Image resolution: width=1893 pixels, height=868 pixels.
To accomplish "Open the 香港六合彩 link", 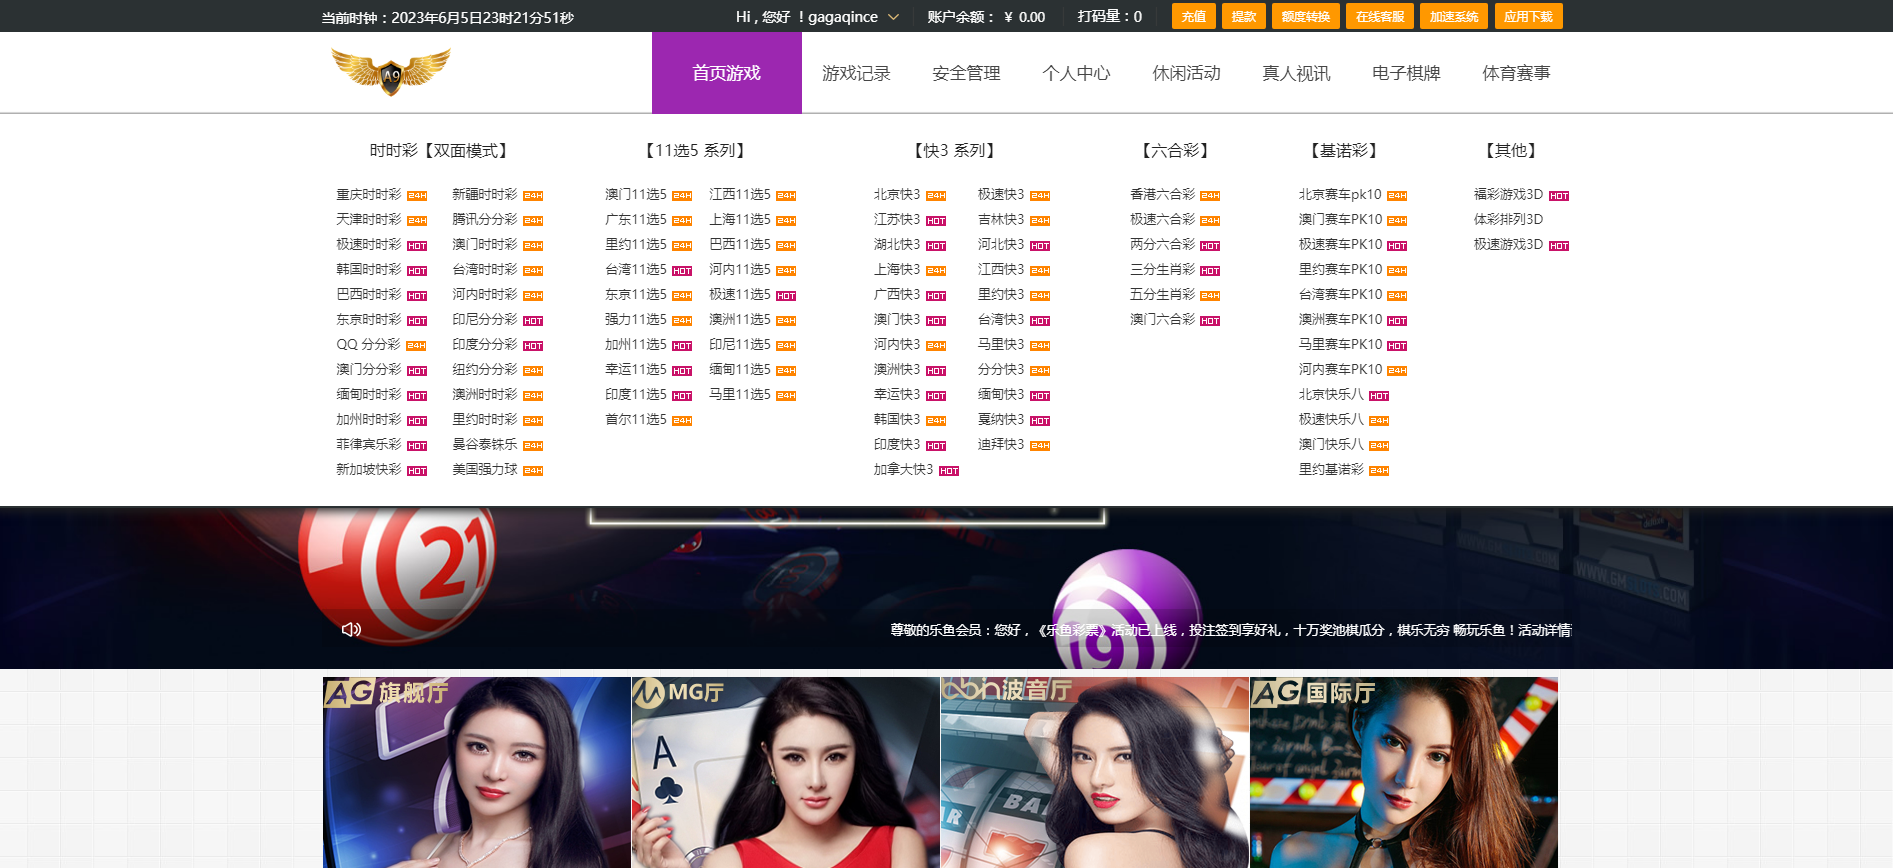I will click(x=1162, y=194).
